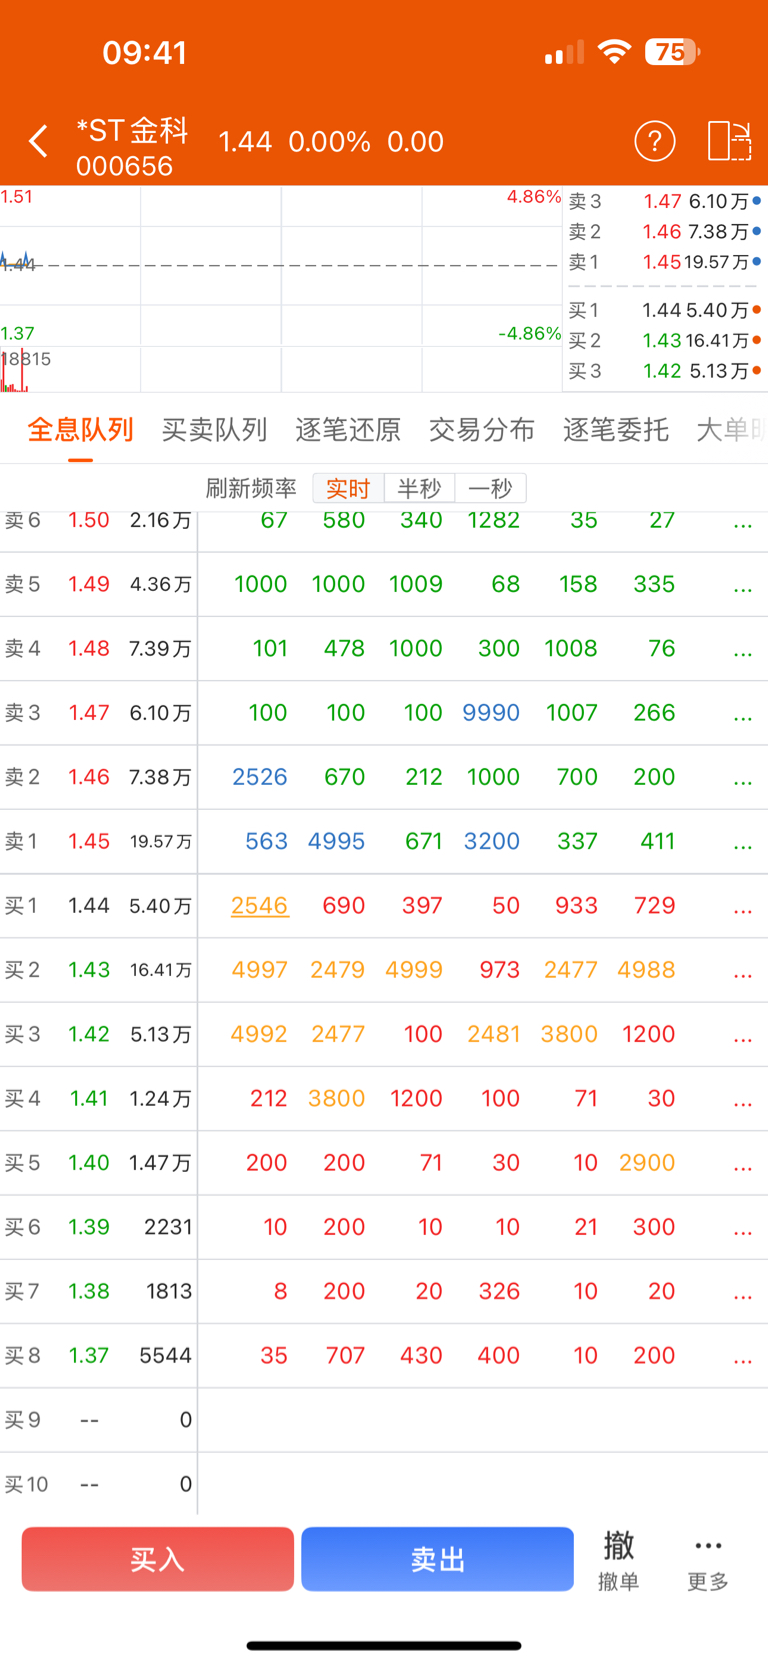Tap the 撤单 cancel order icon
Screen dimensions: 768x1665
pyautogui.click(x=618, y=1560)
